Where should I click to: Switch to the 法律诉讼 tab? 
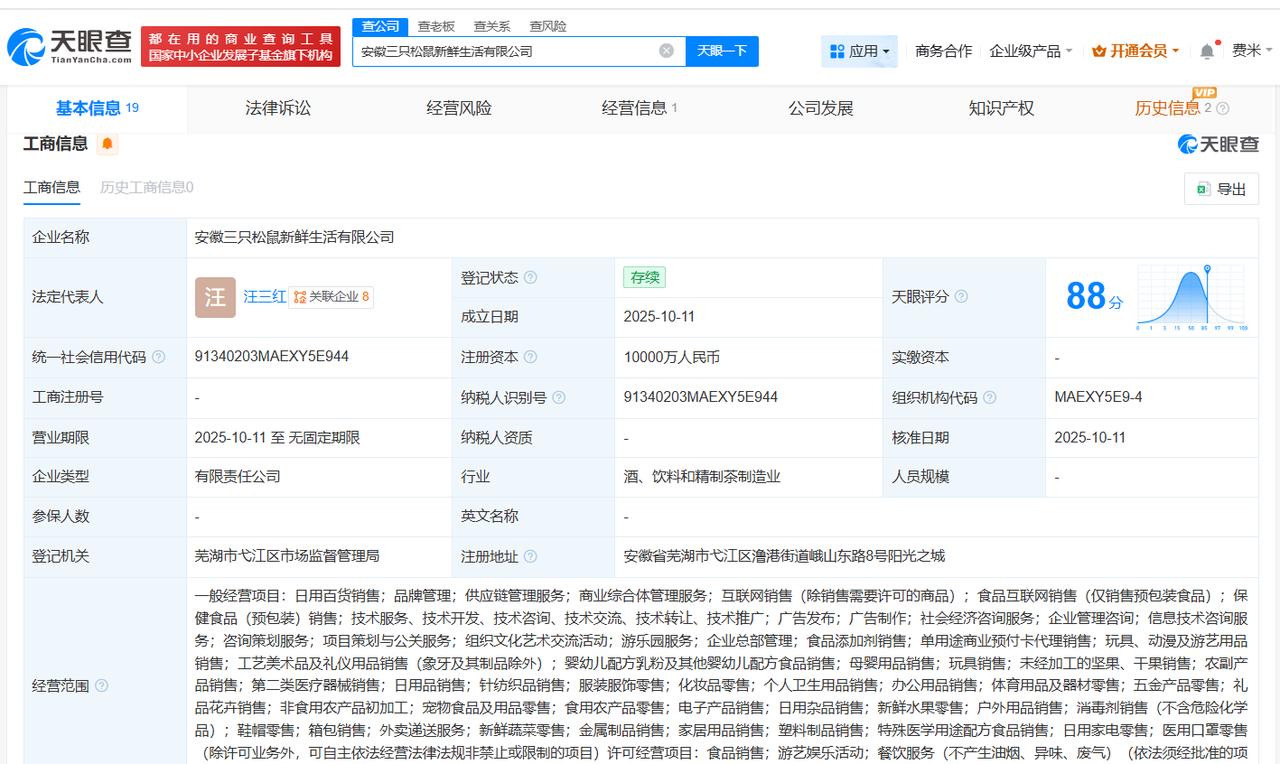tap(278, 108)
